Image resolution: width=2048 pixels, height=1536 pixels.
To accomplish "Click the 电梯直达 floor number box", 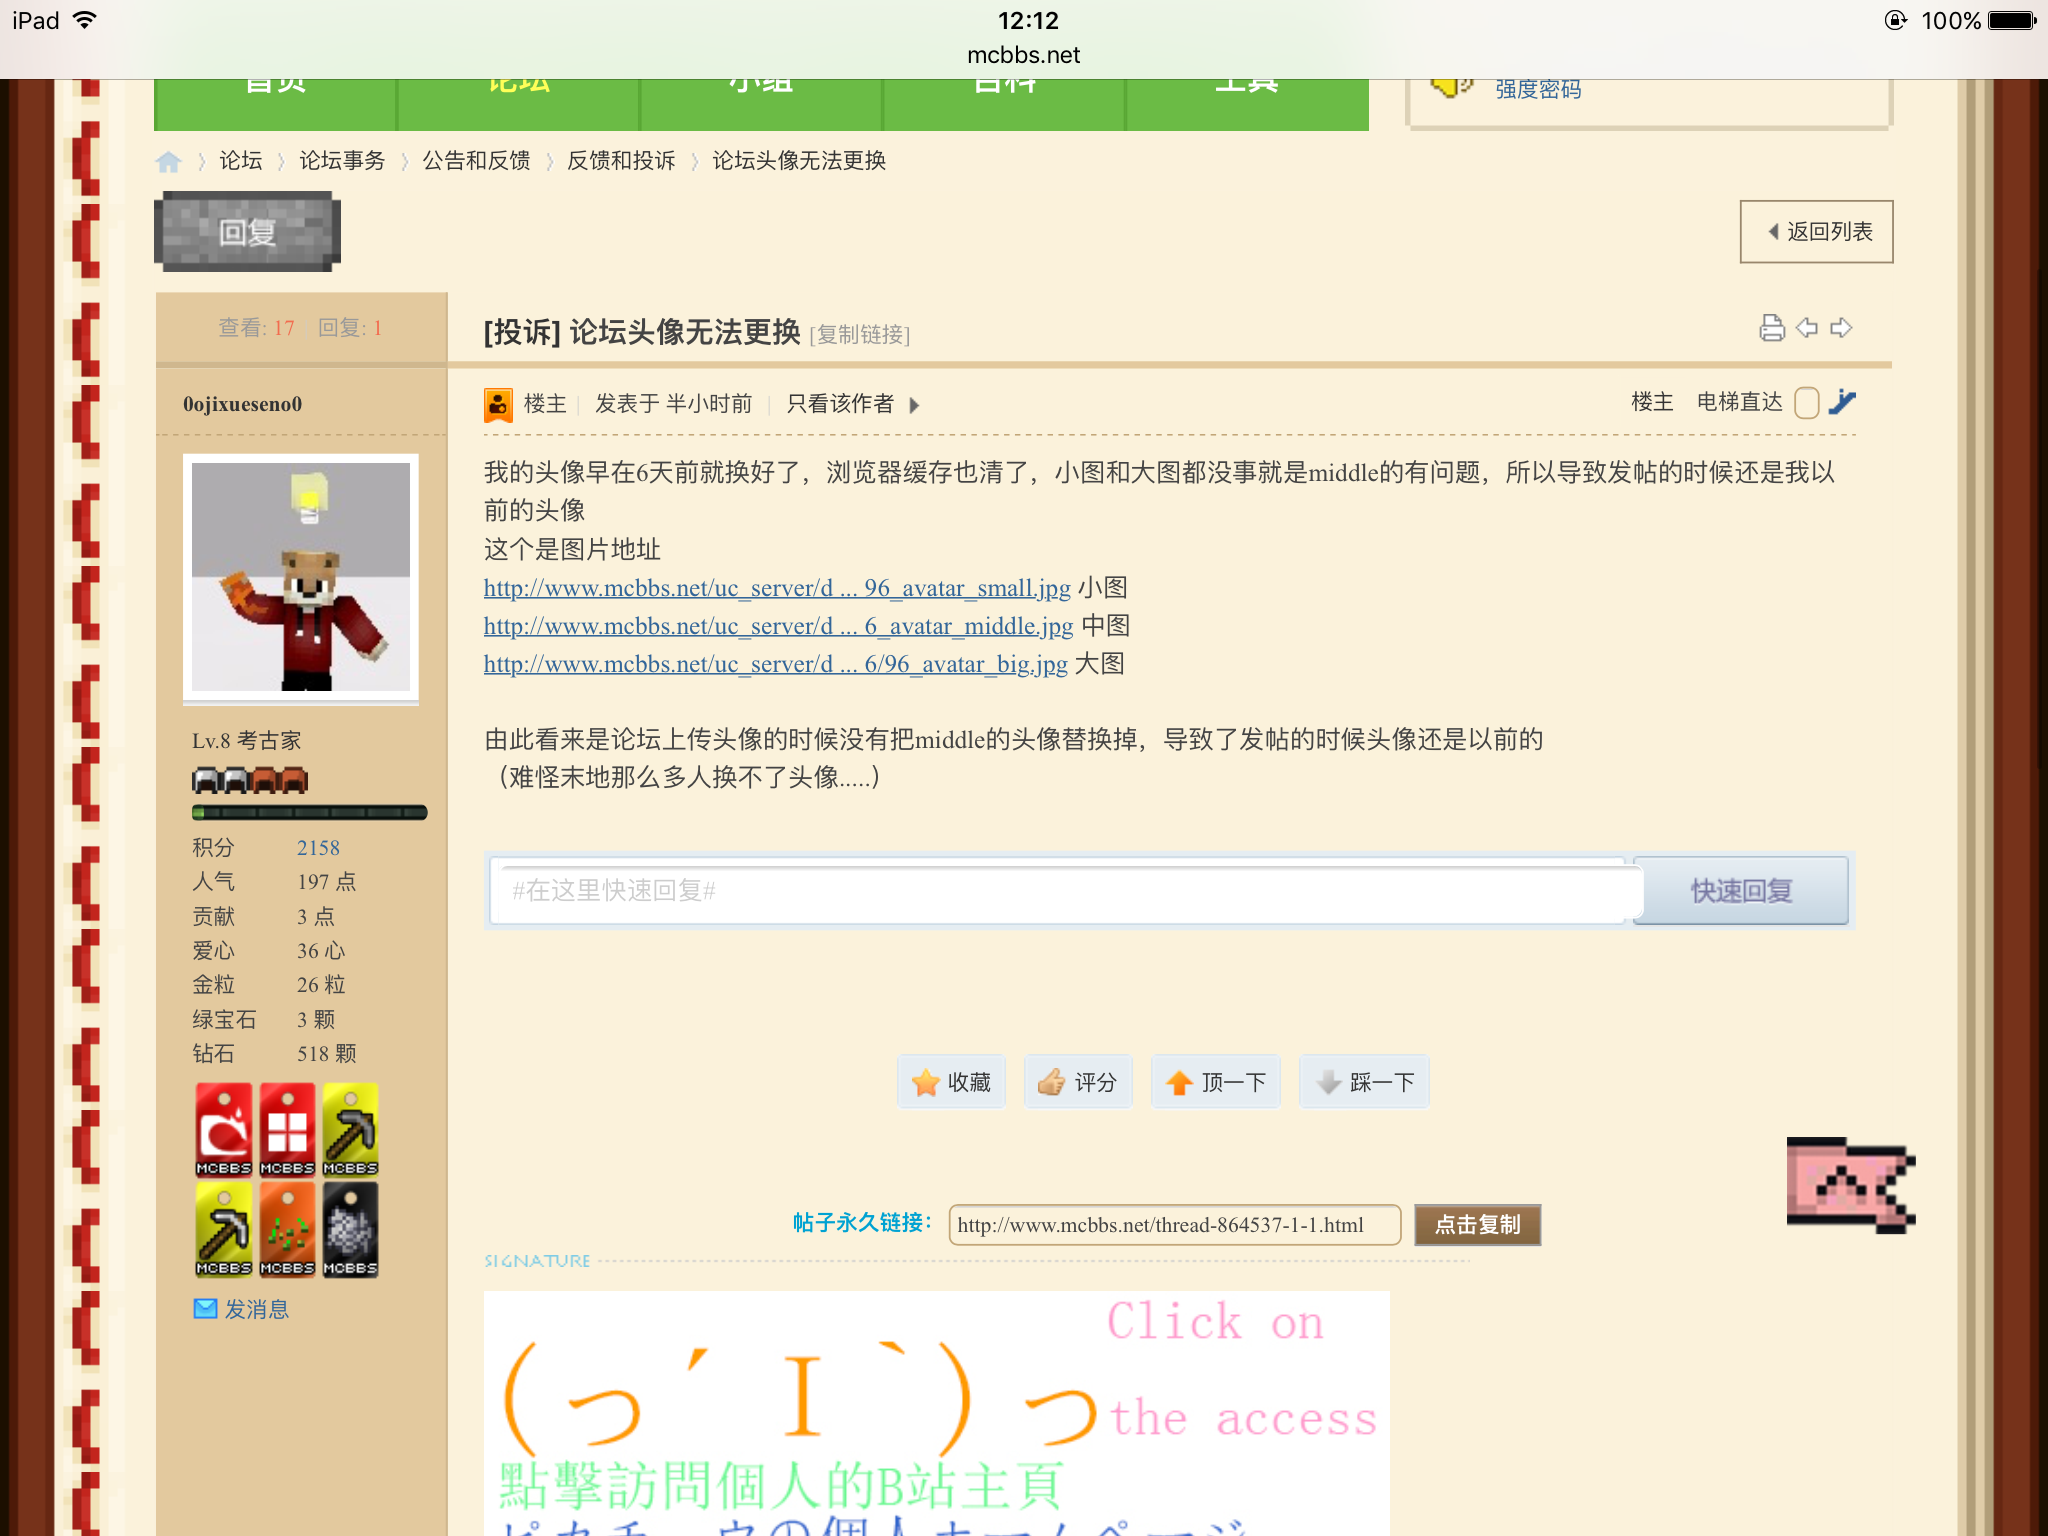I will [x=1806, y=402].
